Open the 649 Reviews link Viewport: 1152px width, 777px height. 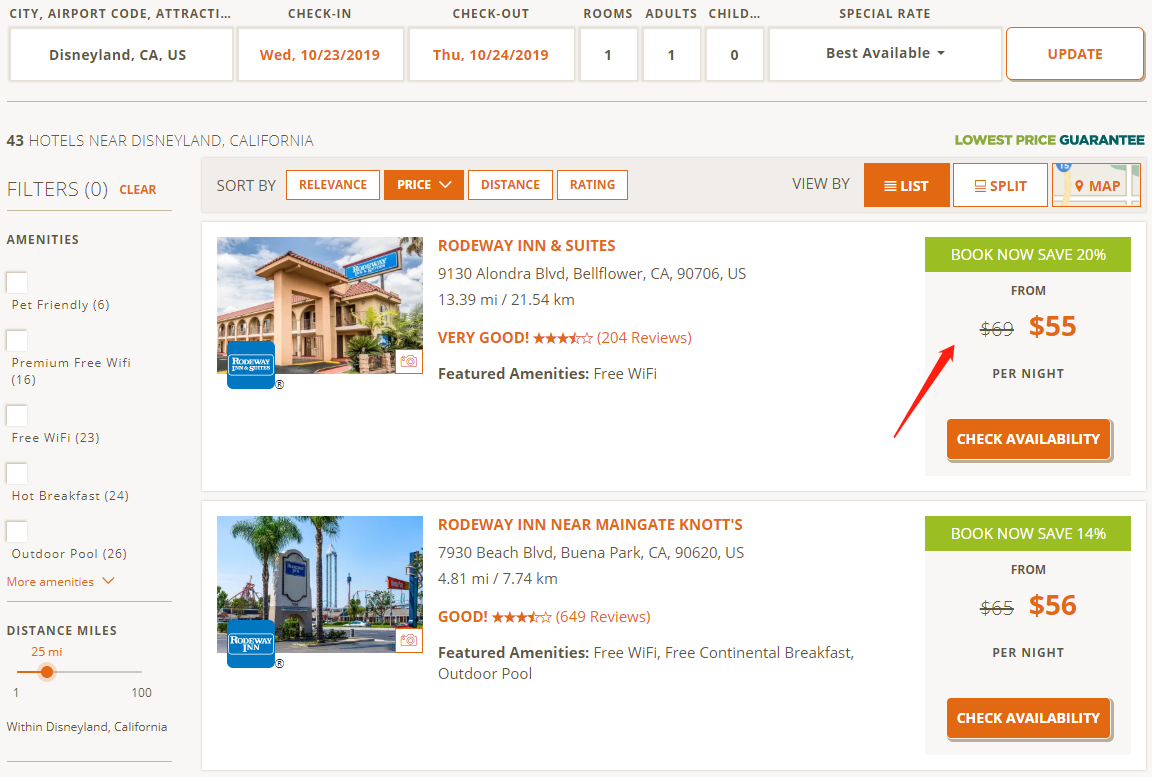tap(602, 617)
